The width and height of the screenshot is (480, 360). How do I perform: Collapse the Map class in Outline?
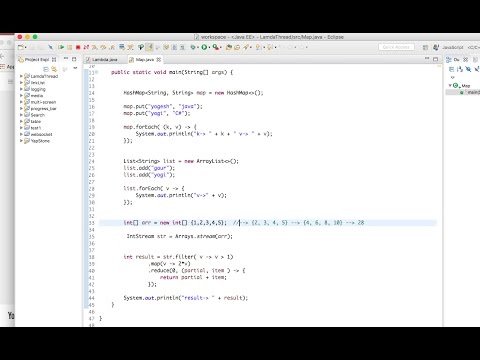[x=450, y=85]
